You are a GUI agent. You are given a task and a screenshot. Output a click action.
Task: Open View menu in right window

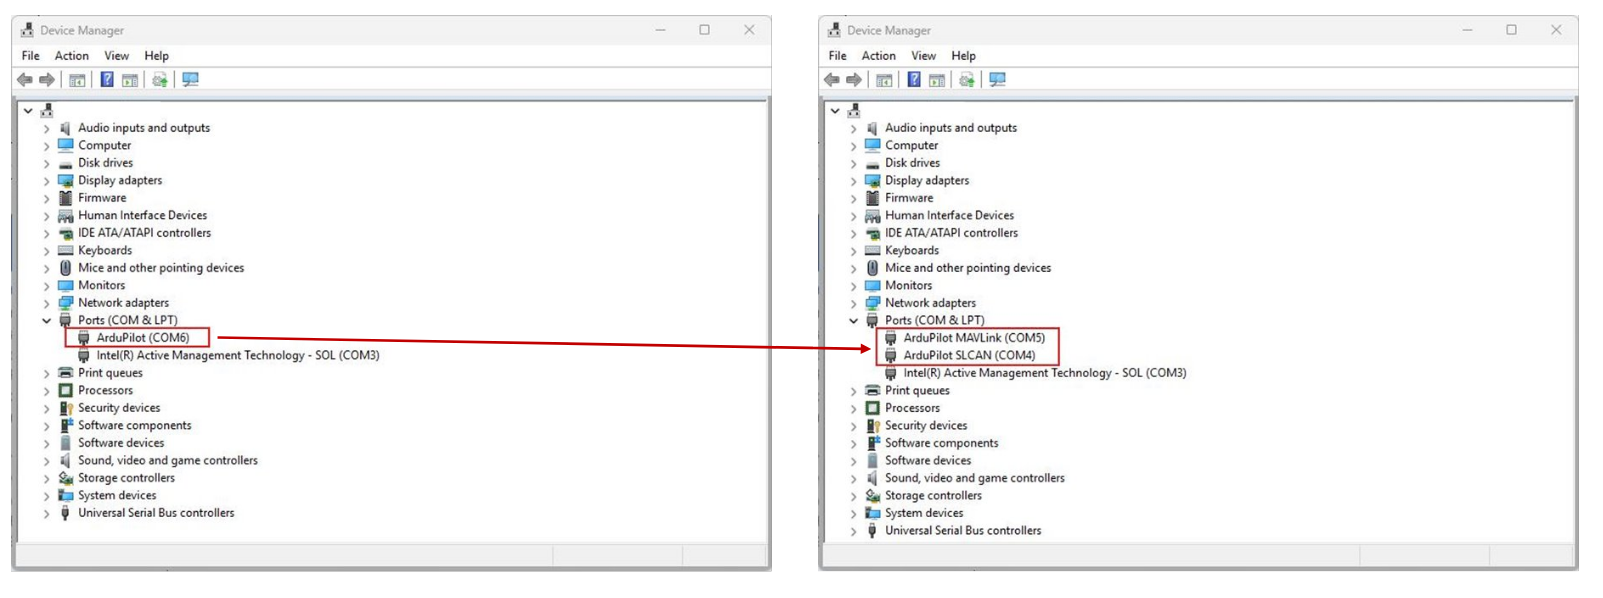[x=923, y=56]
